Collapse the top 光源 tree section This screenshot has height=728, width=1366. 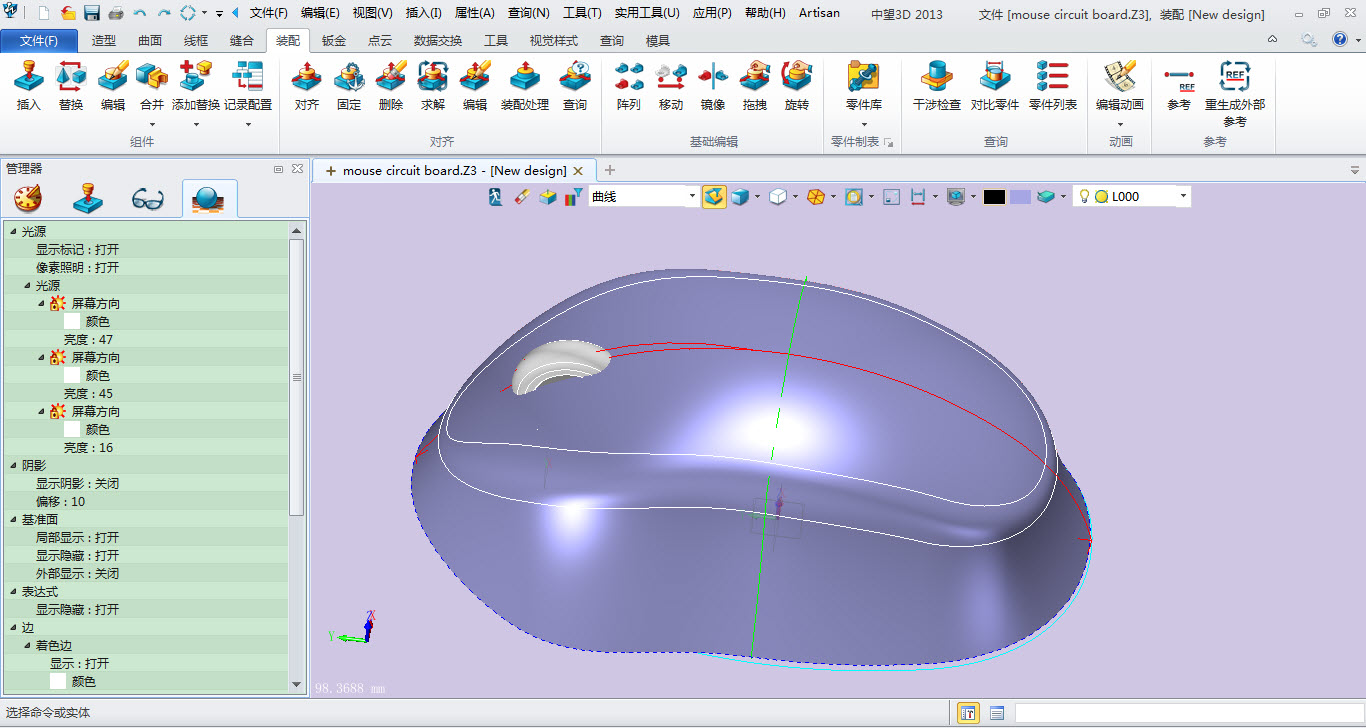click(14, 231)
